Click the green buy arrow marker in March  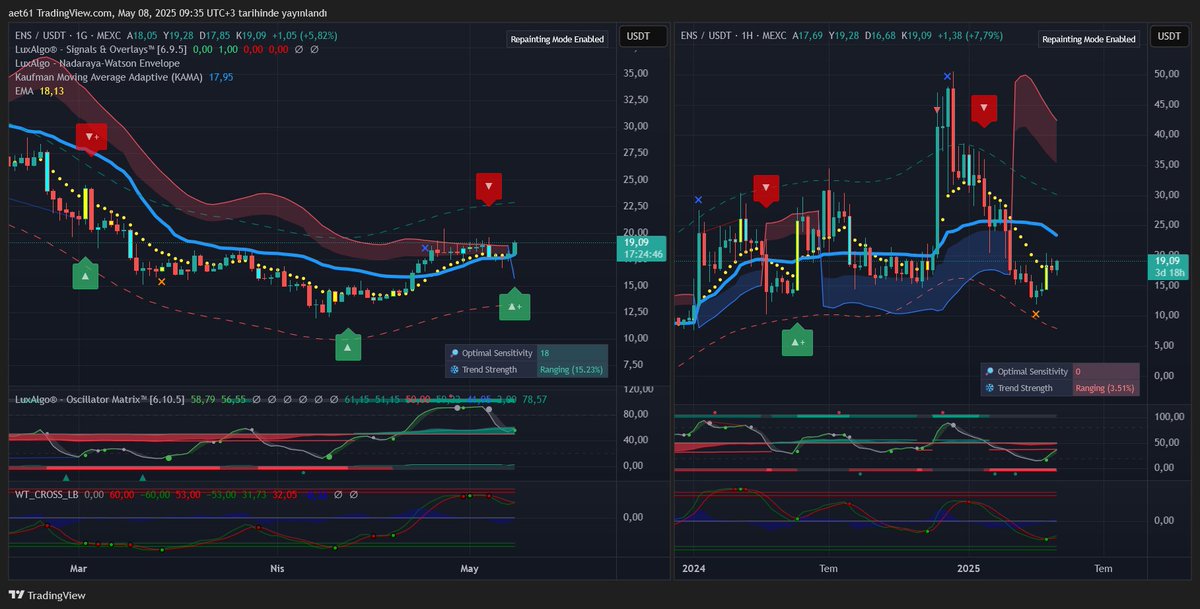tap(85, 275)
